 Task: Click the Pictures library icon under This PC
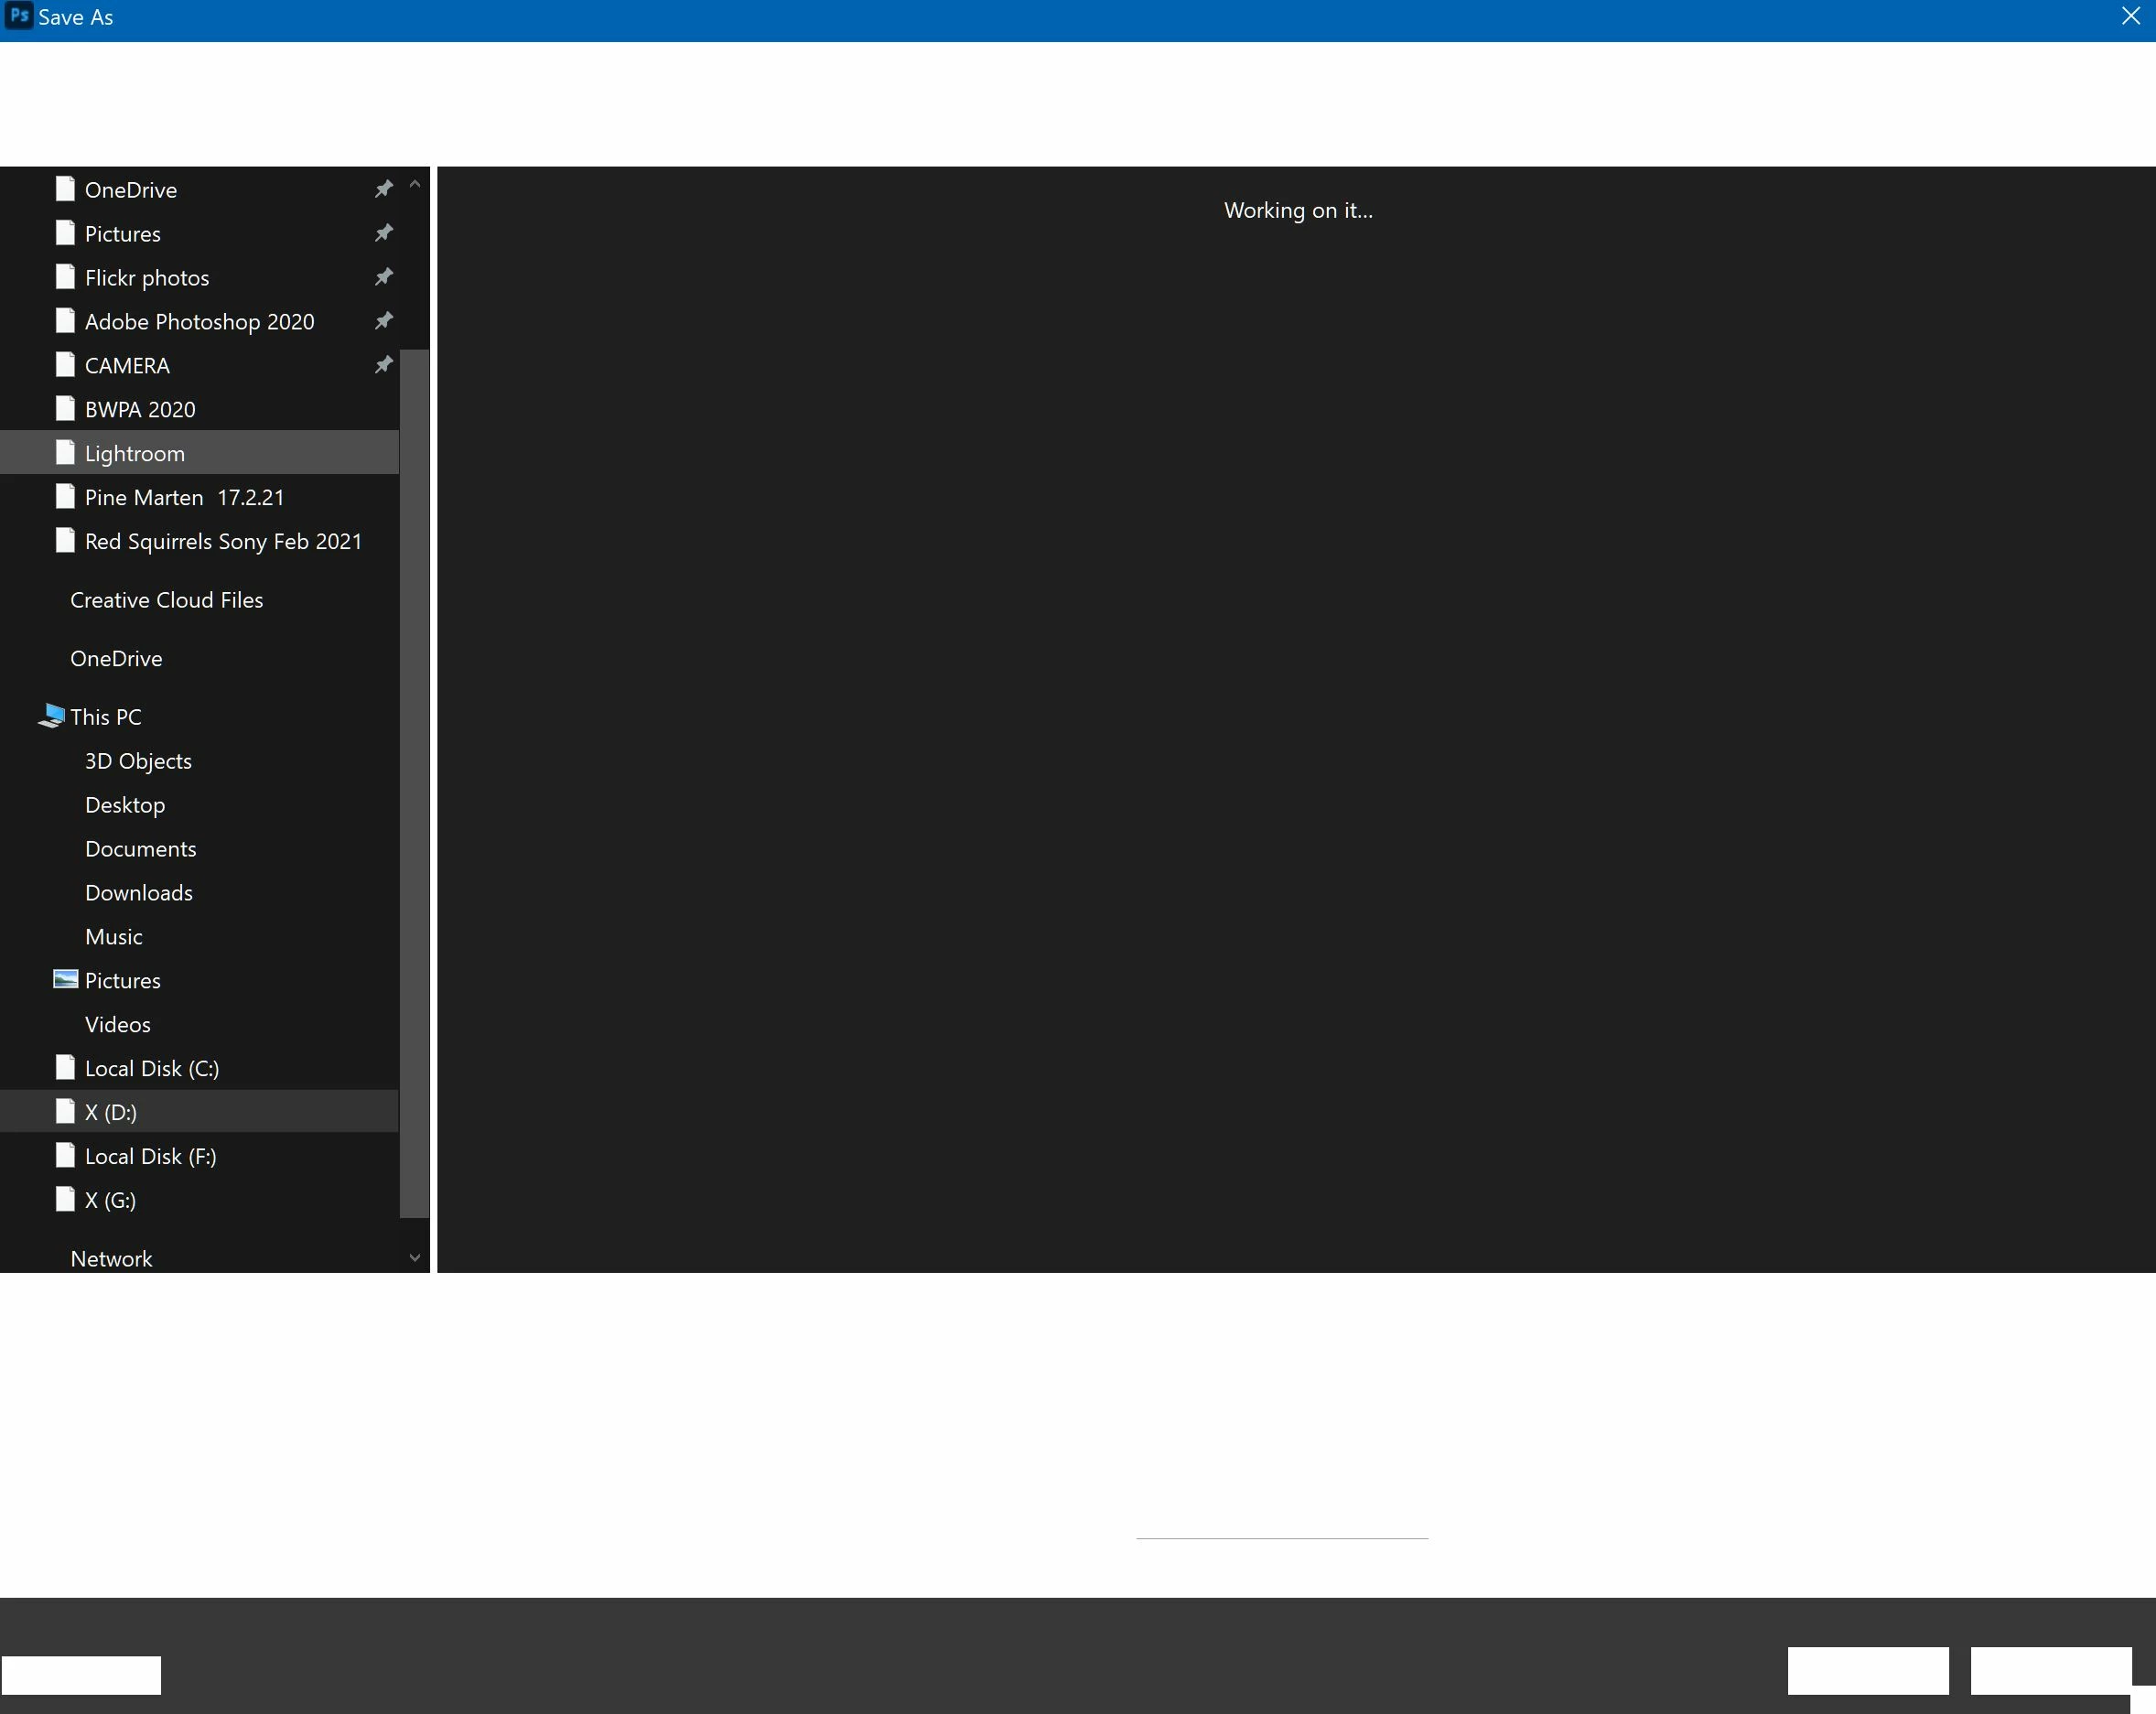coord(65,979)
